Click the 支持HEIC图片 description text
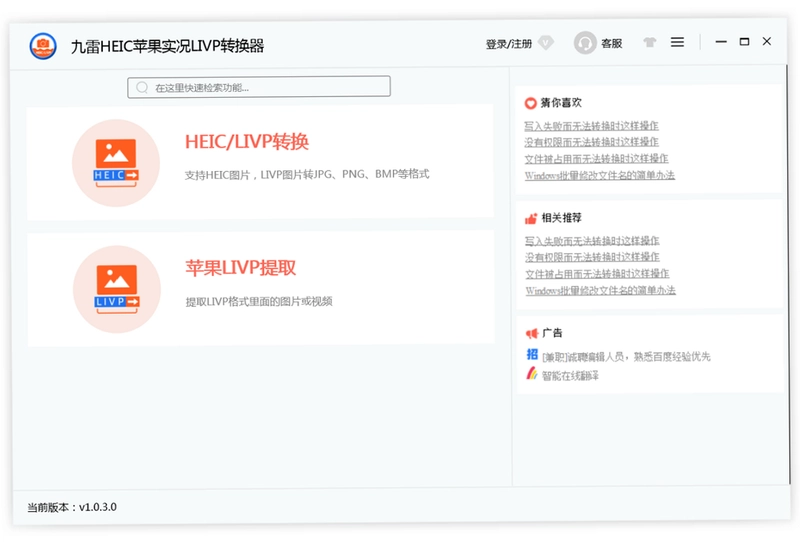This screenshot has height=542, width=800. coord(307,175)
